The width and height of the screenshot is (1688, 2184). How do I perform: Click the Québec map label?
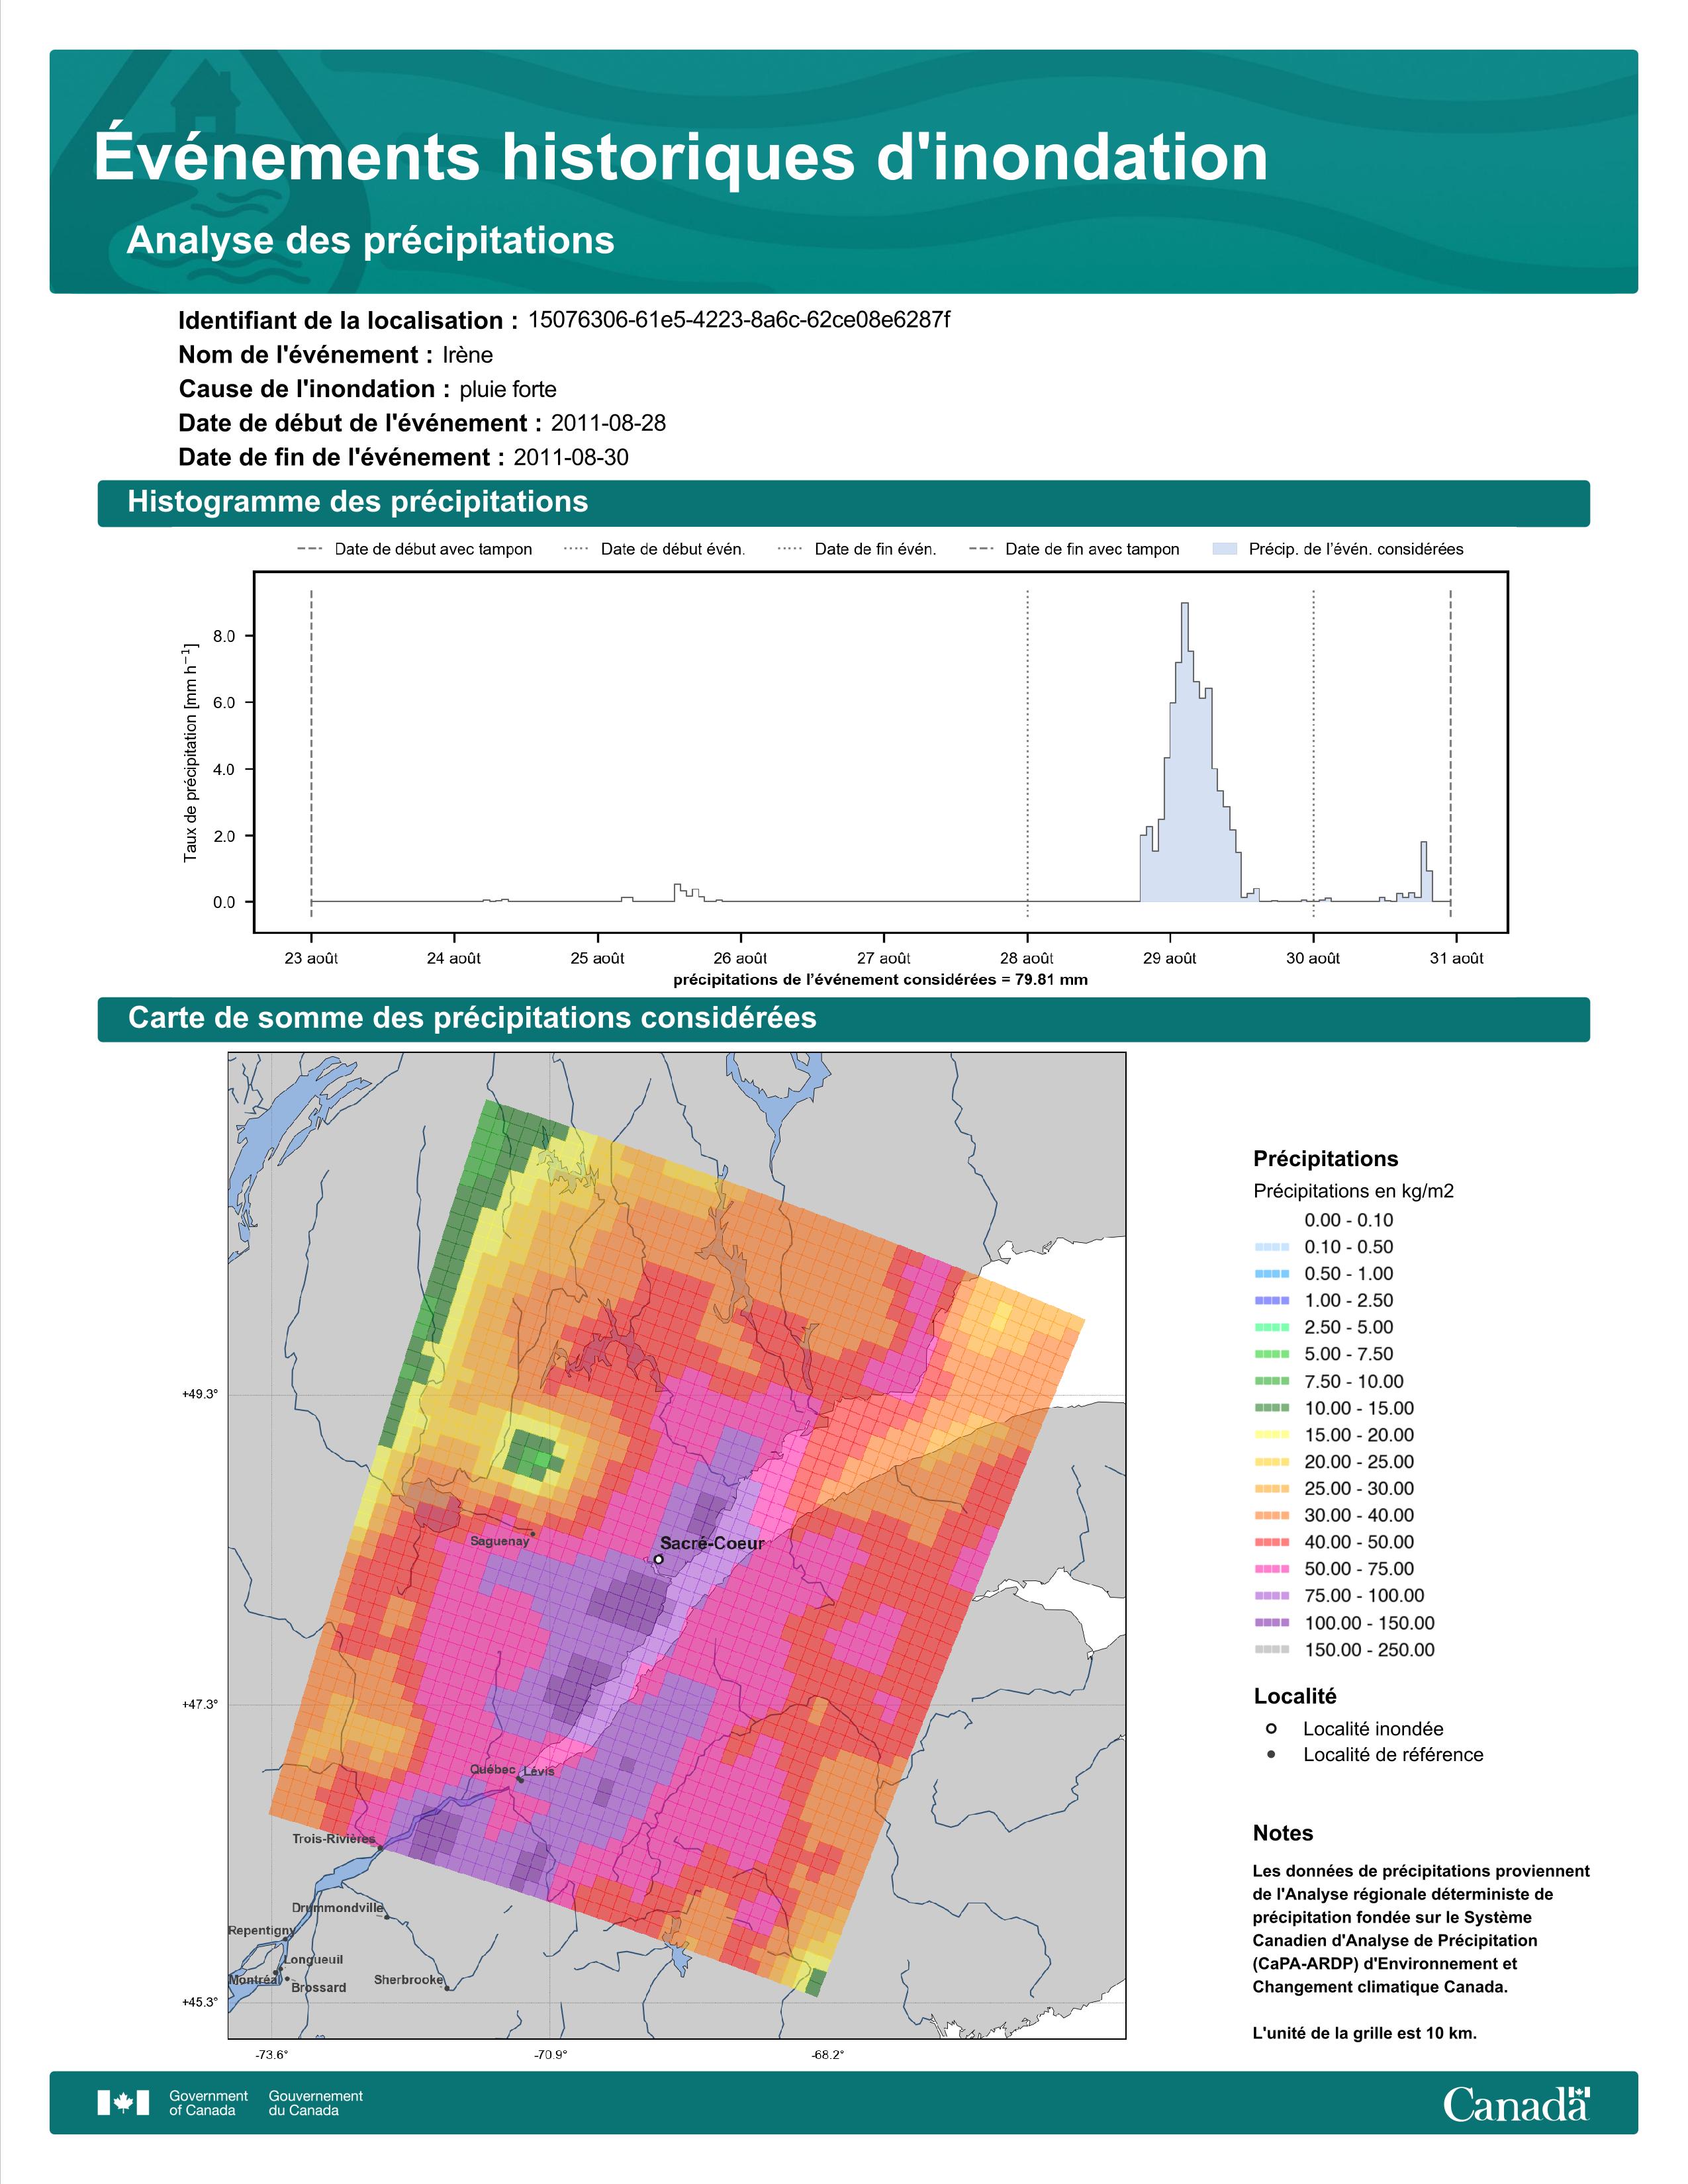click(493, 1769)
